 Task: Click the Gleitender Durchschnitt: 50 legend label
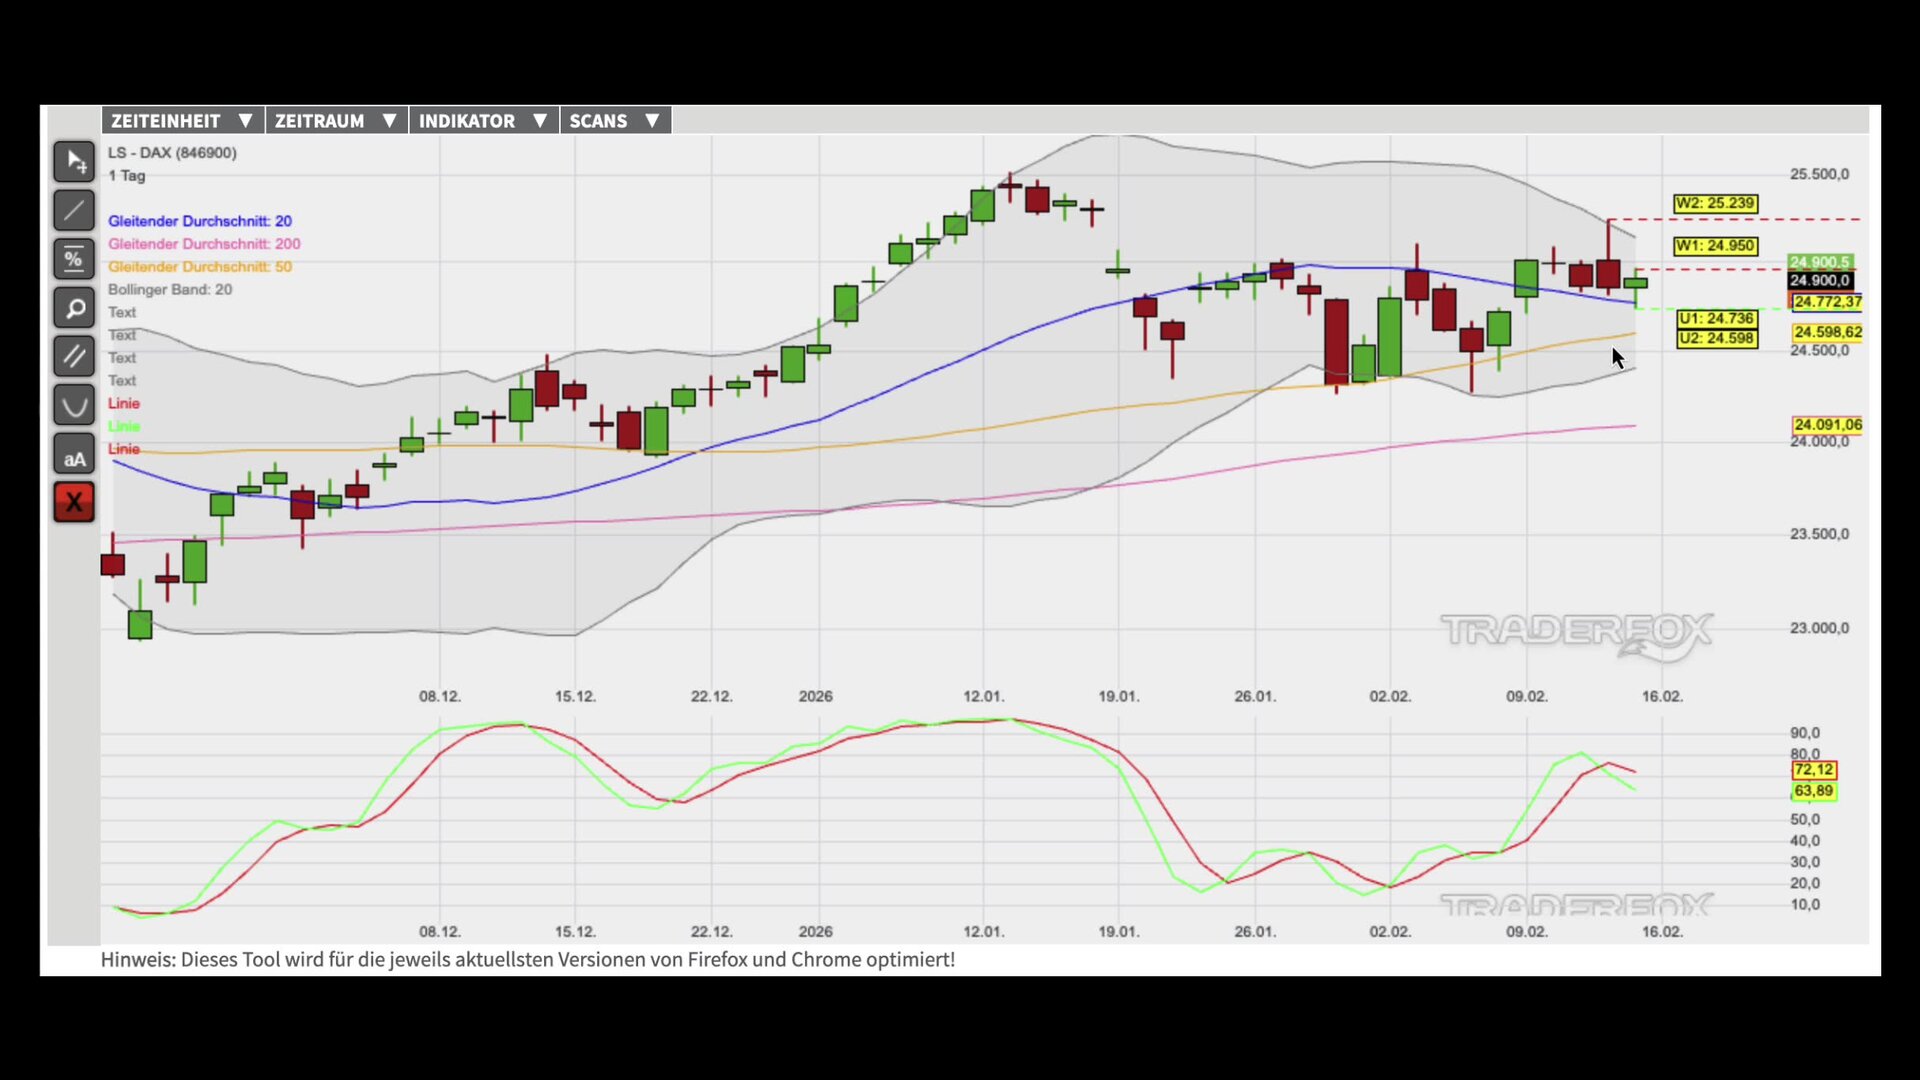click(200, 267)
